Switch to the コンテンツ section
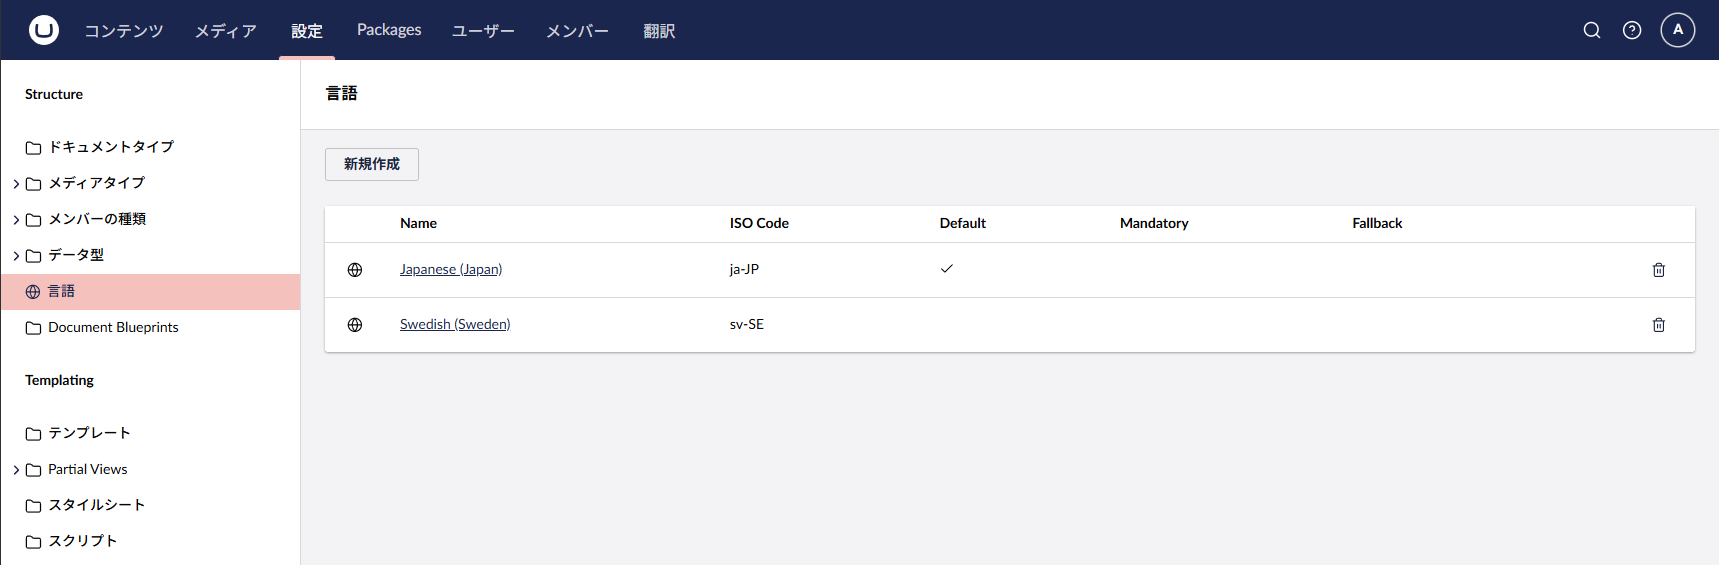The width and height of the screenshot is (1719, 565). 124,31
